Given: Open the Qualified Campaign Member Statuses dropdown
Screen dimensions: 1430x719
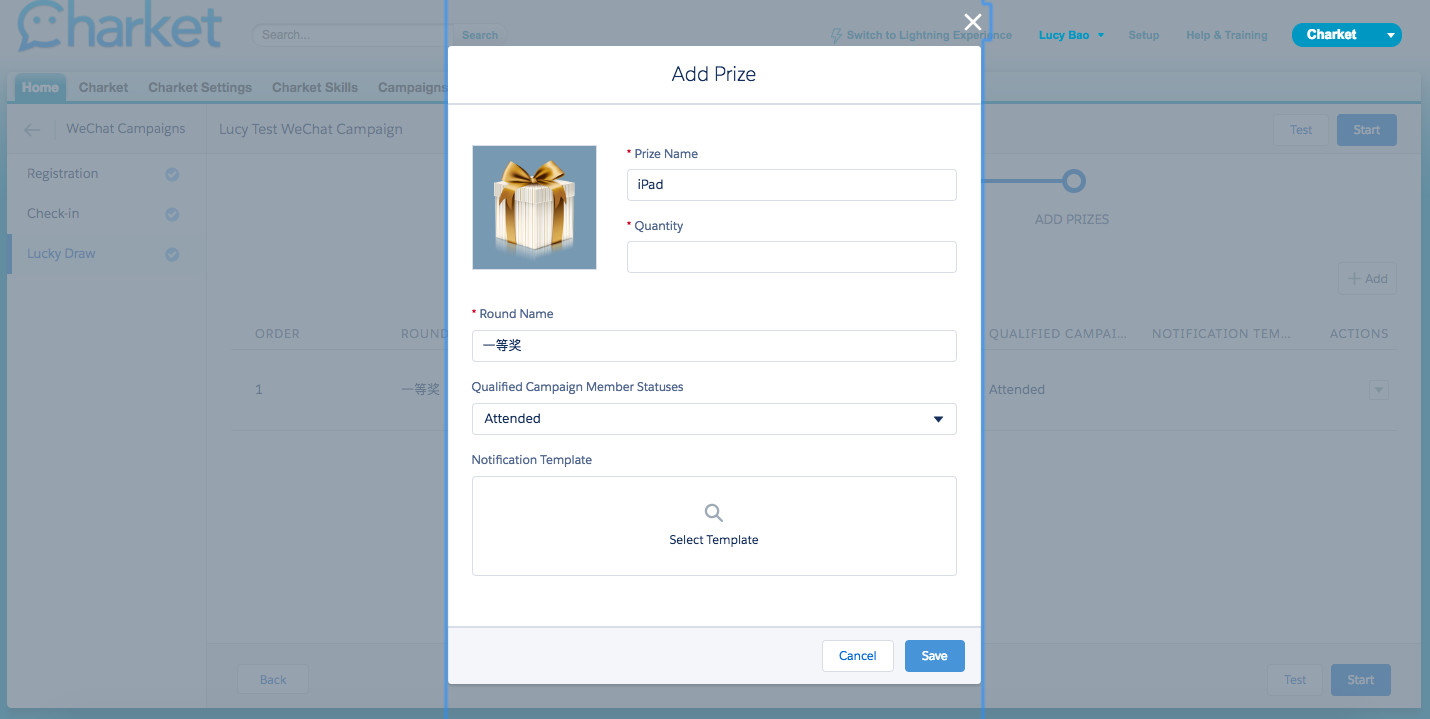Looking at the screenshot, I should pyautogui.click(x=713, y=419).
